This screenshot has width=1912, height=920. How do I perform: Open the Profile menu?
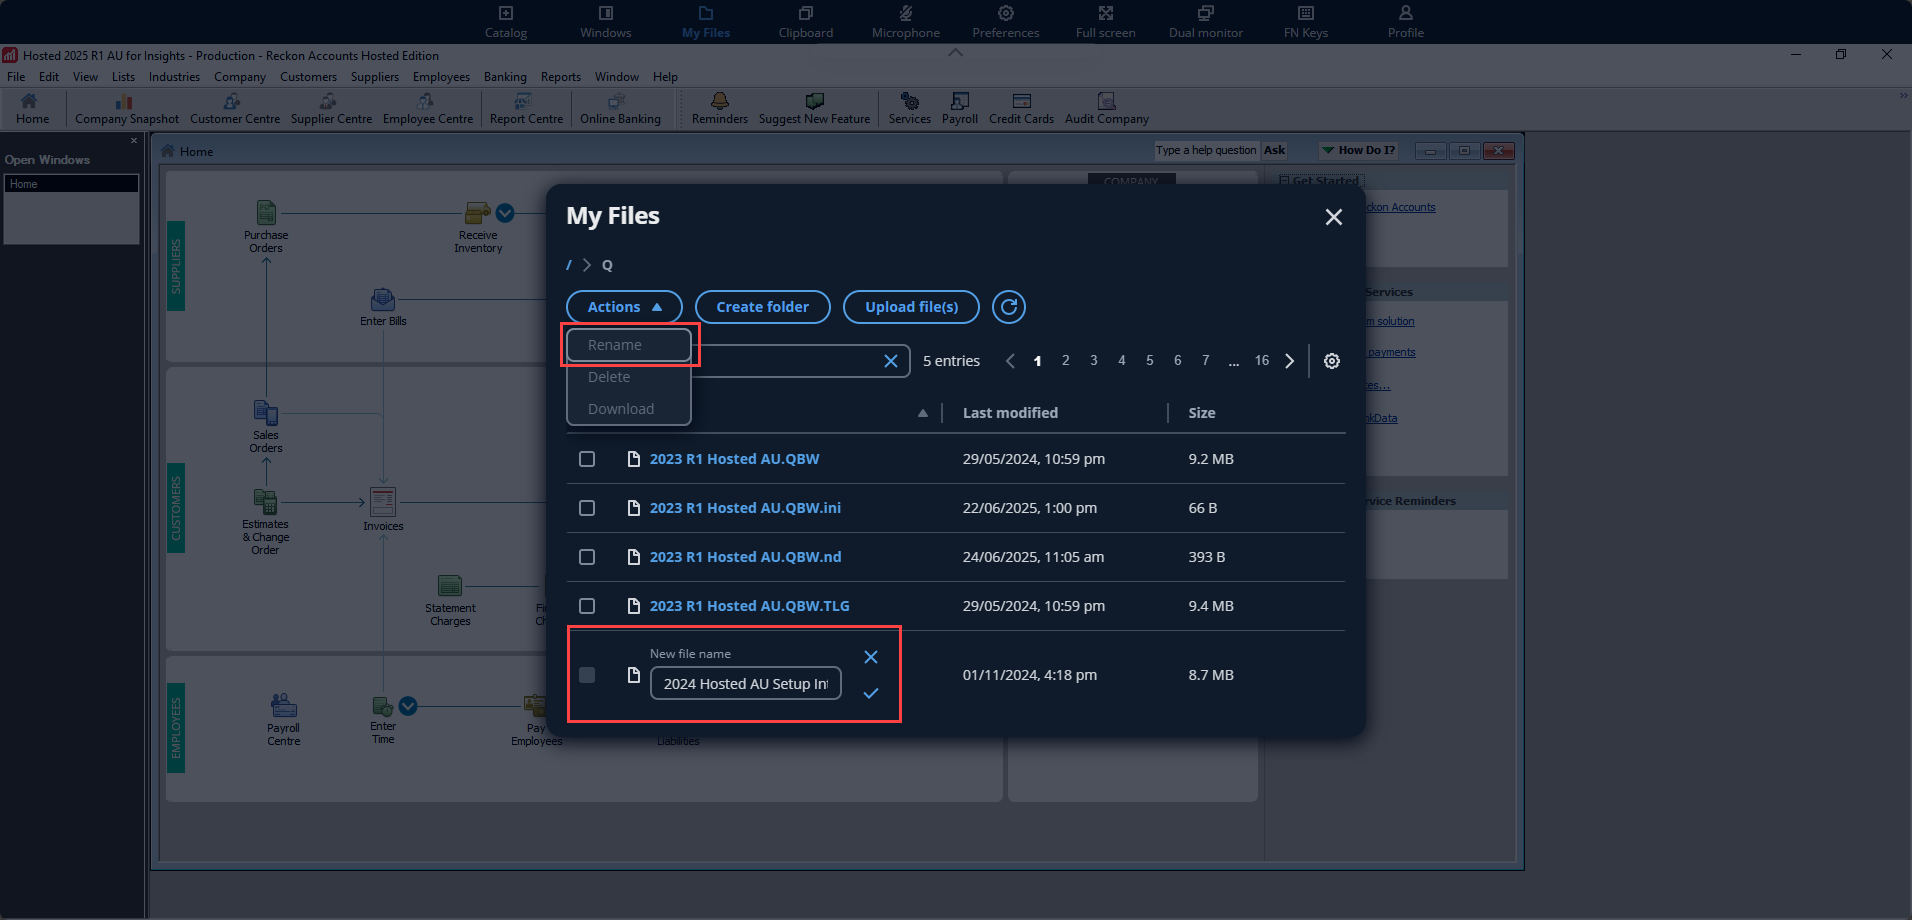click(1406, 22)
